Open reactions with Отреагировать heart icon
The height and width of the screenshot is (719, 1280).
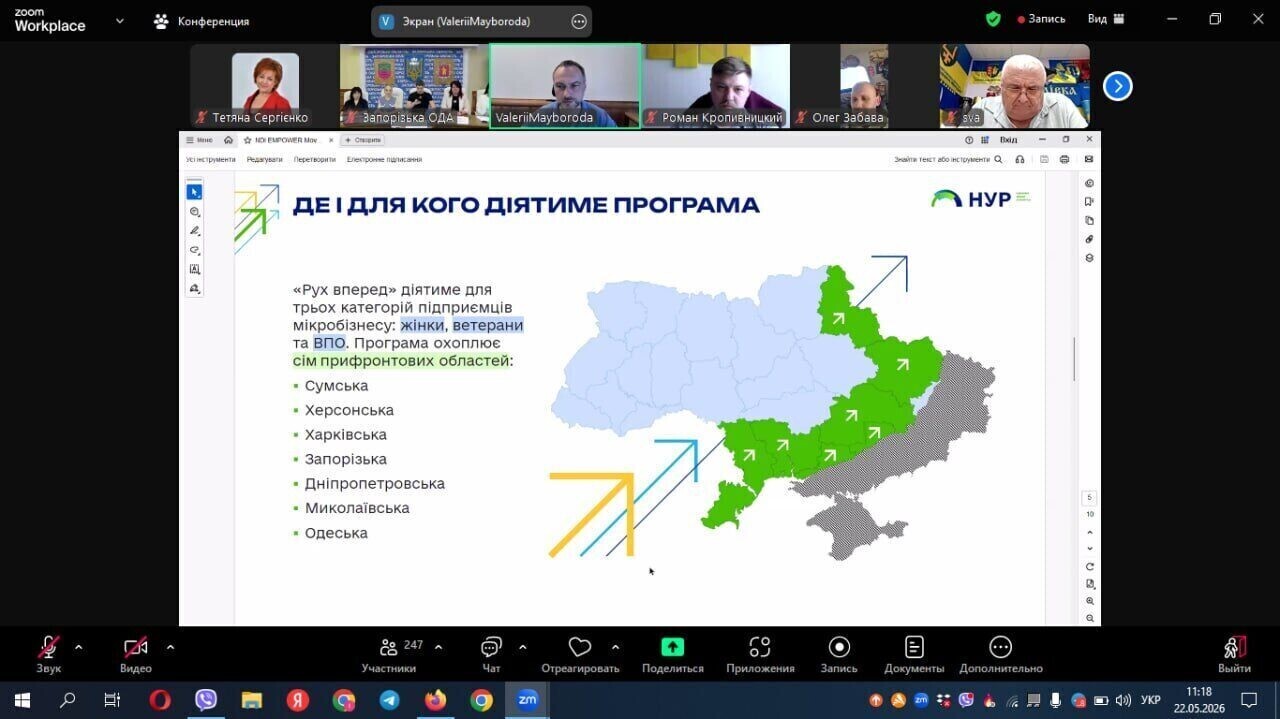[x=580, y=654]
